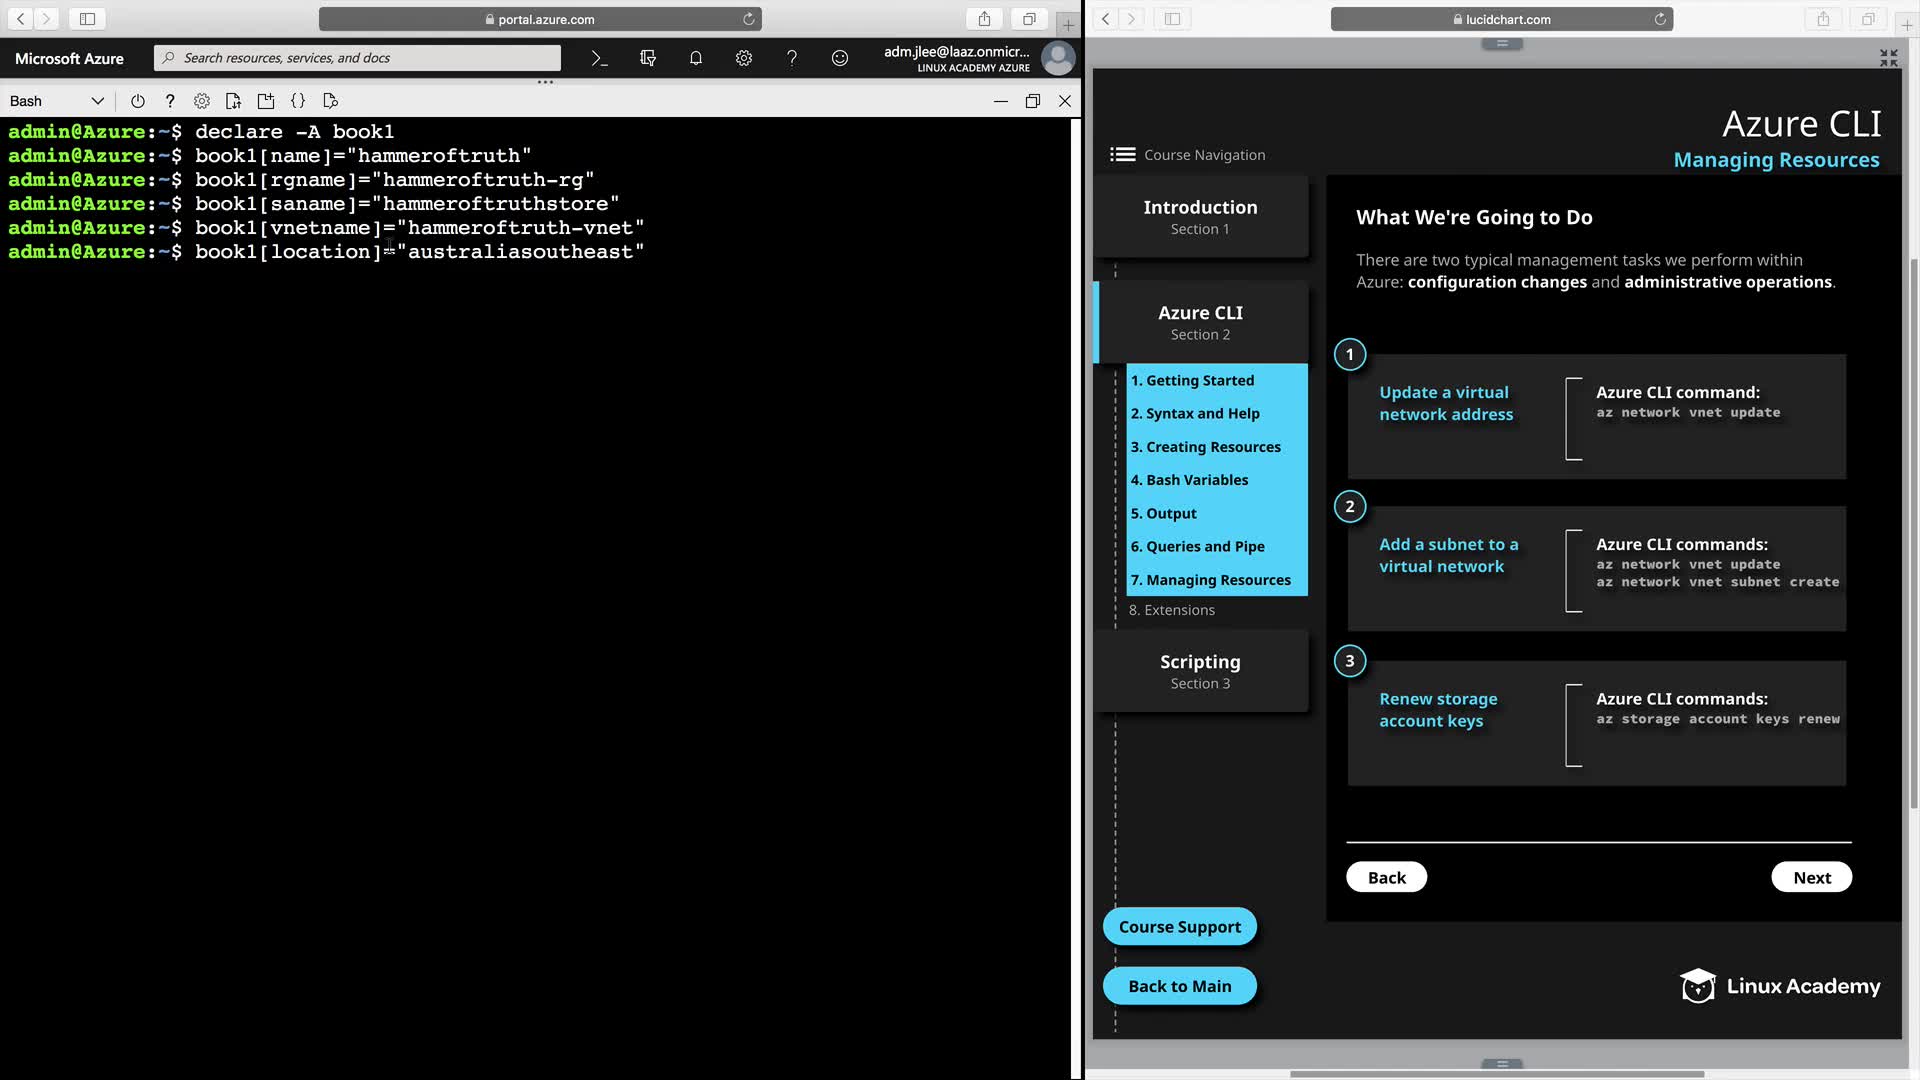Click Azure search resources input field

click(x=360, y=58)
